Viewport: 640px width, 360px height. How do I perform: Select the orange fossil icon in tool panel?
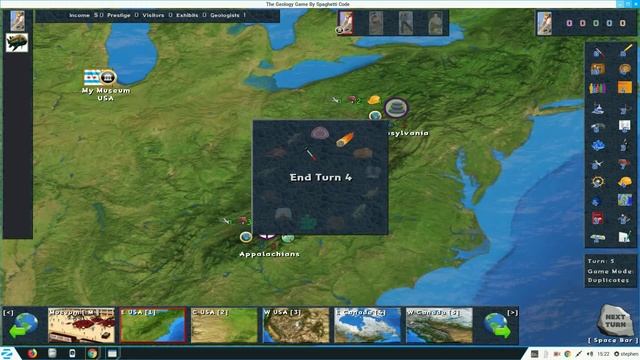(x=624, y=69)
